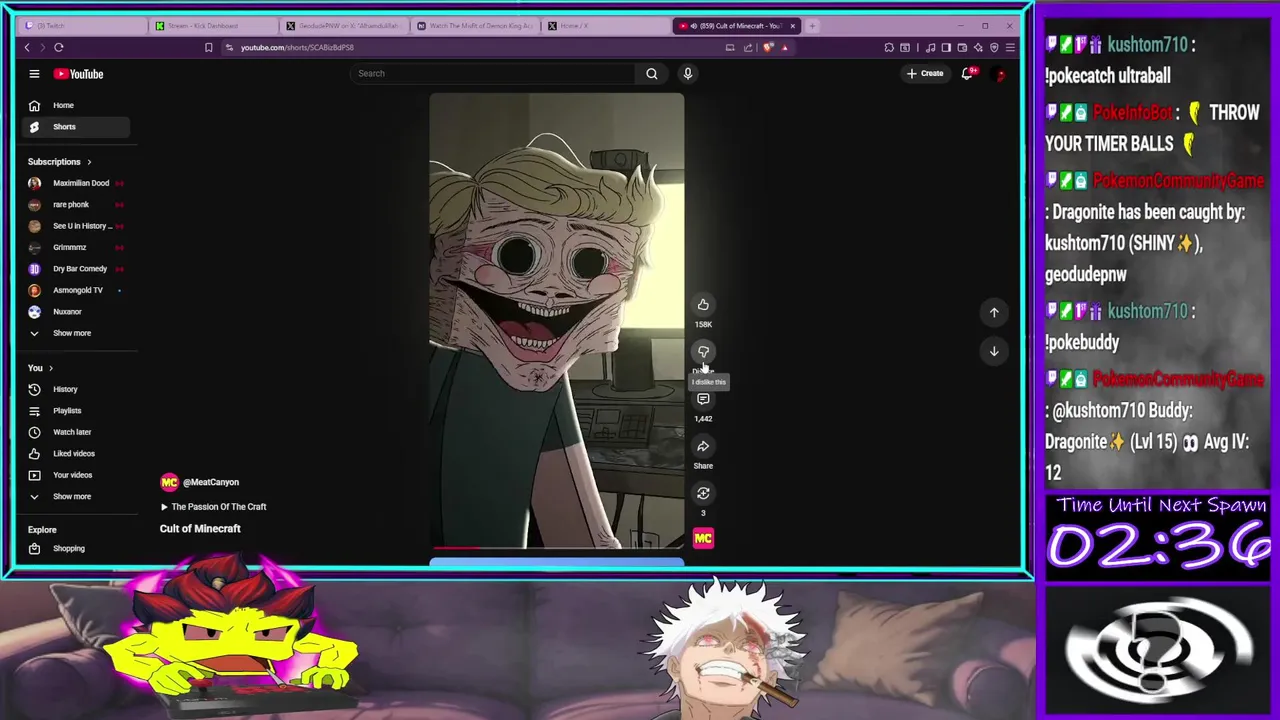Open the account avatar menu
This screenshot has height=720, width=1280.
[998, 73]
